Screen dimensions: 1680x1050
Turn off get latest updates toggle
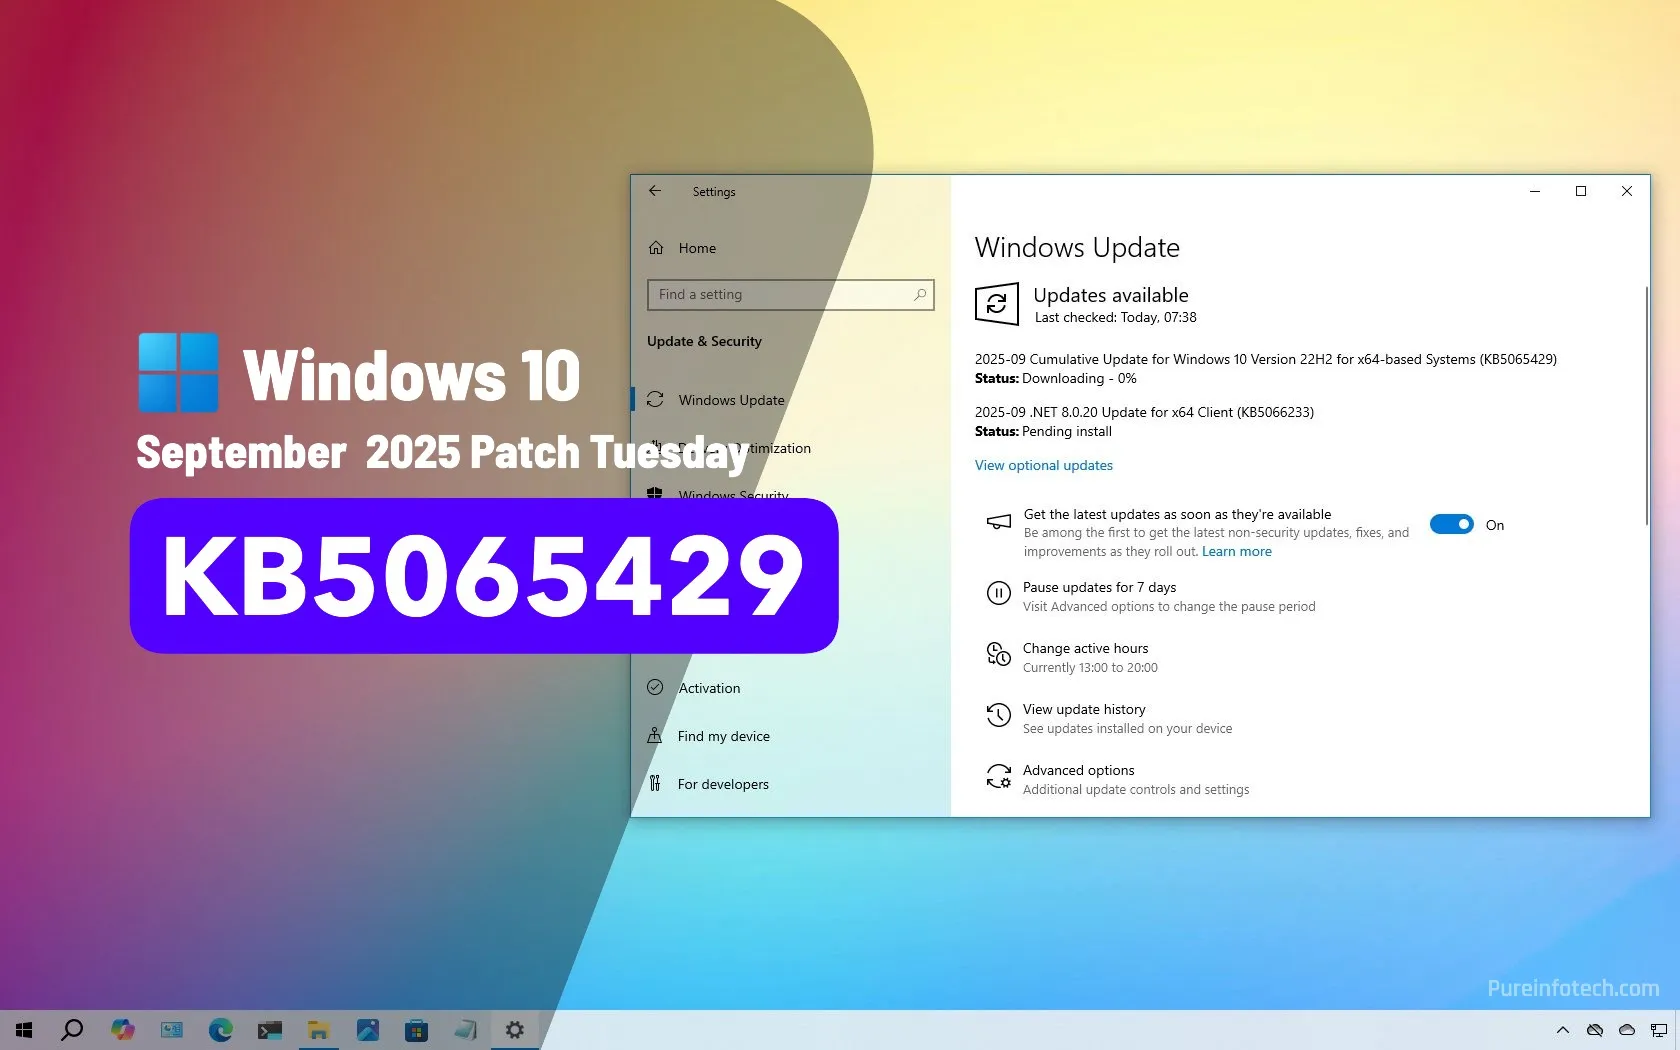(x=1451, y=525)
